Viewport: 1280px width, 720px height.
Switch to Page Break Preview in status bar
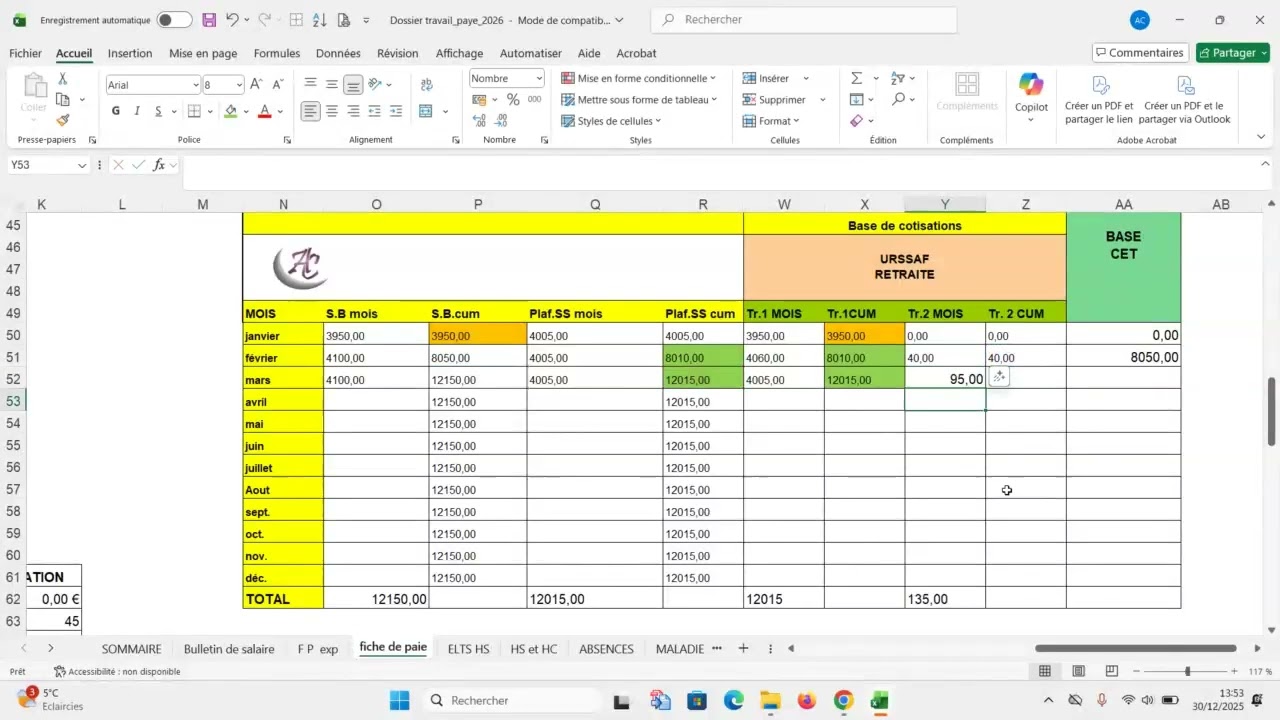point(1111,671)
